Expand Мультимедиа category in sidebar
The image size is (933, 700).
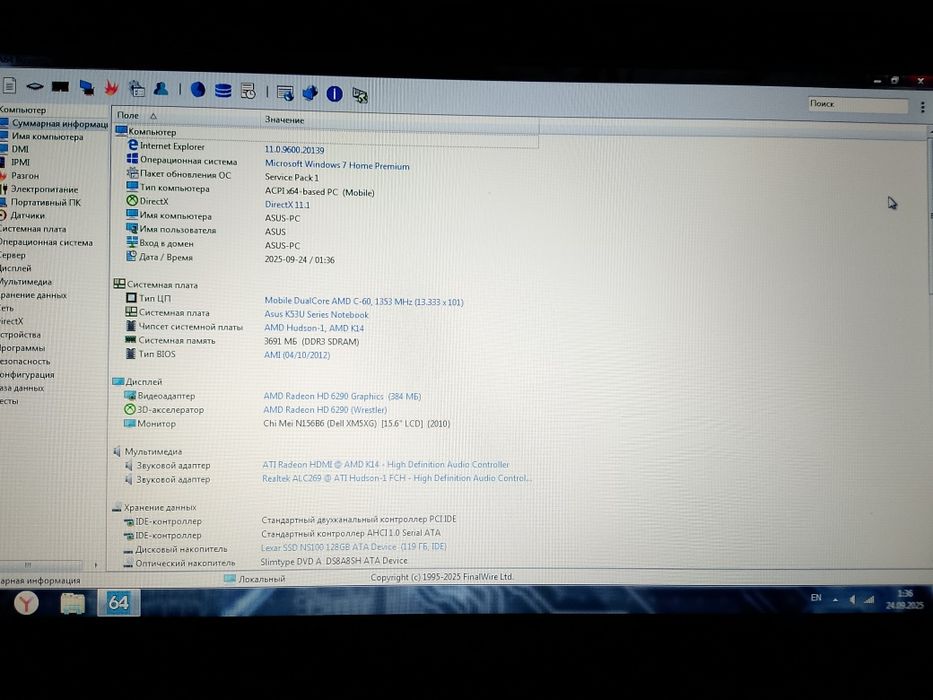[x=26, y=282]
